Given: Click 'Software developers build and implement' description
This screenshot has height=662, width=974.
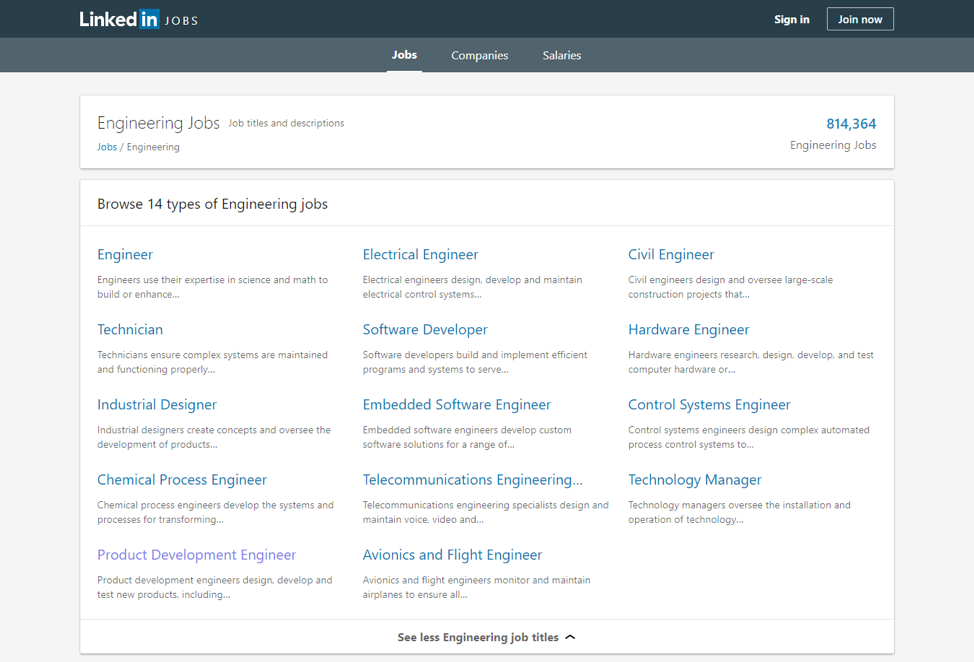Looking at the screenshot, I should click(475, 362).
